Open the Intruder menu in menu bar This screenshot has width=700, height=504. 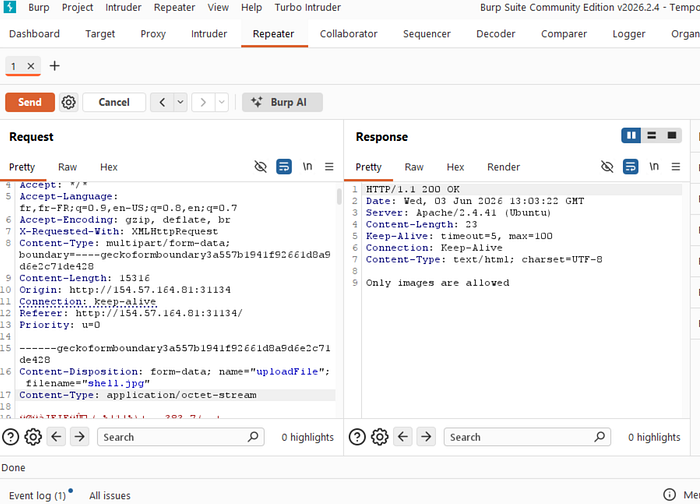coord(123,8)
